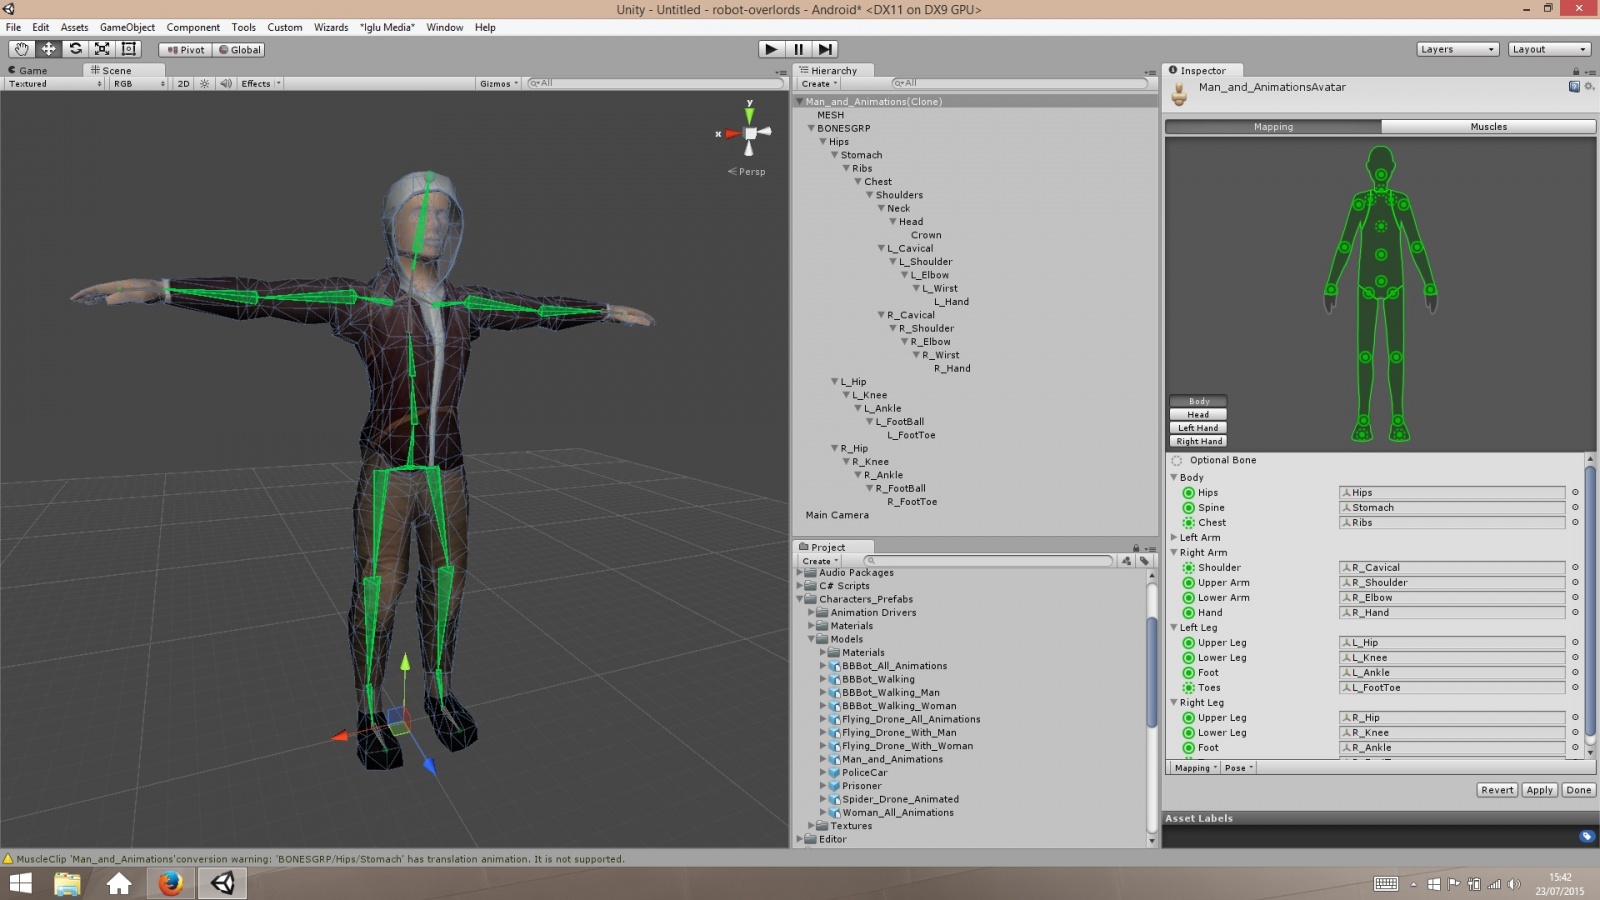This screenshot has width=1600, height=900.
Task: Select the Scale tool in toolbar
Action: pyautogui.click(x=102, y=49)
